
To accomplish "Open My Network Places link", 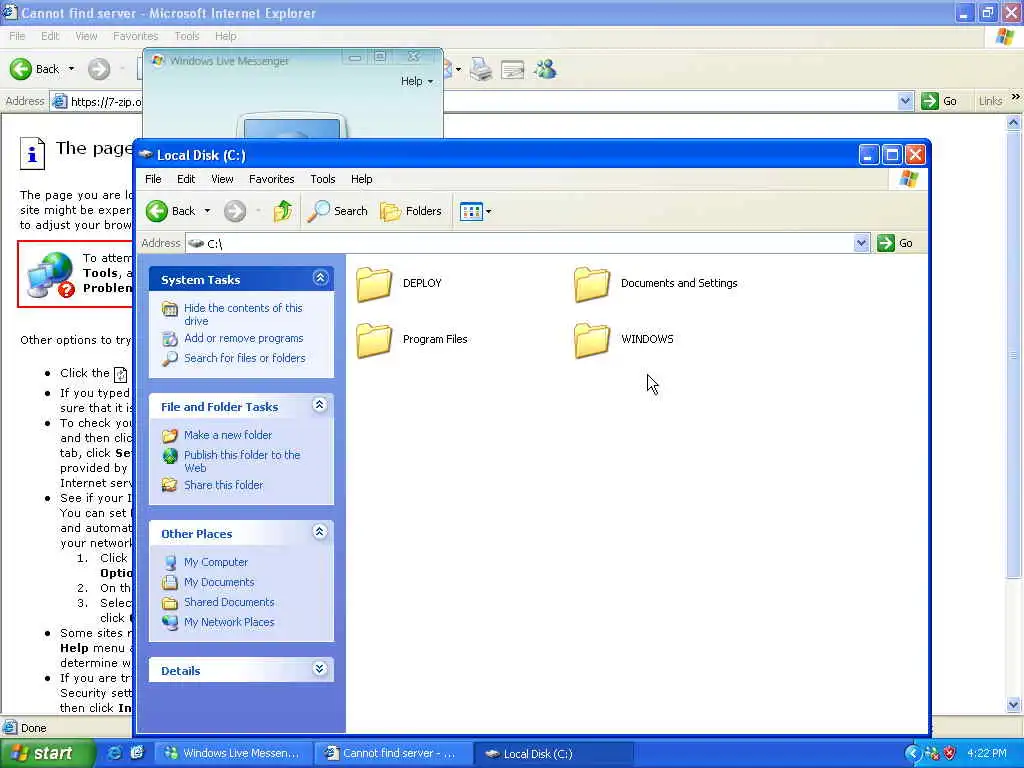I will click(x=229, y=622).
